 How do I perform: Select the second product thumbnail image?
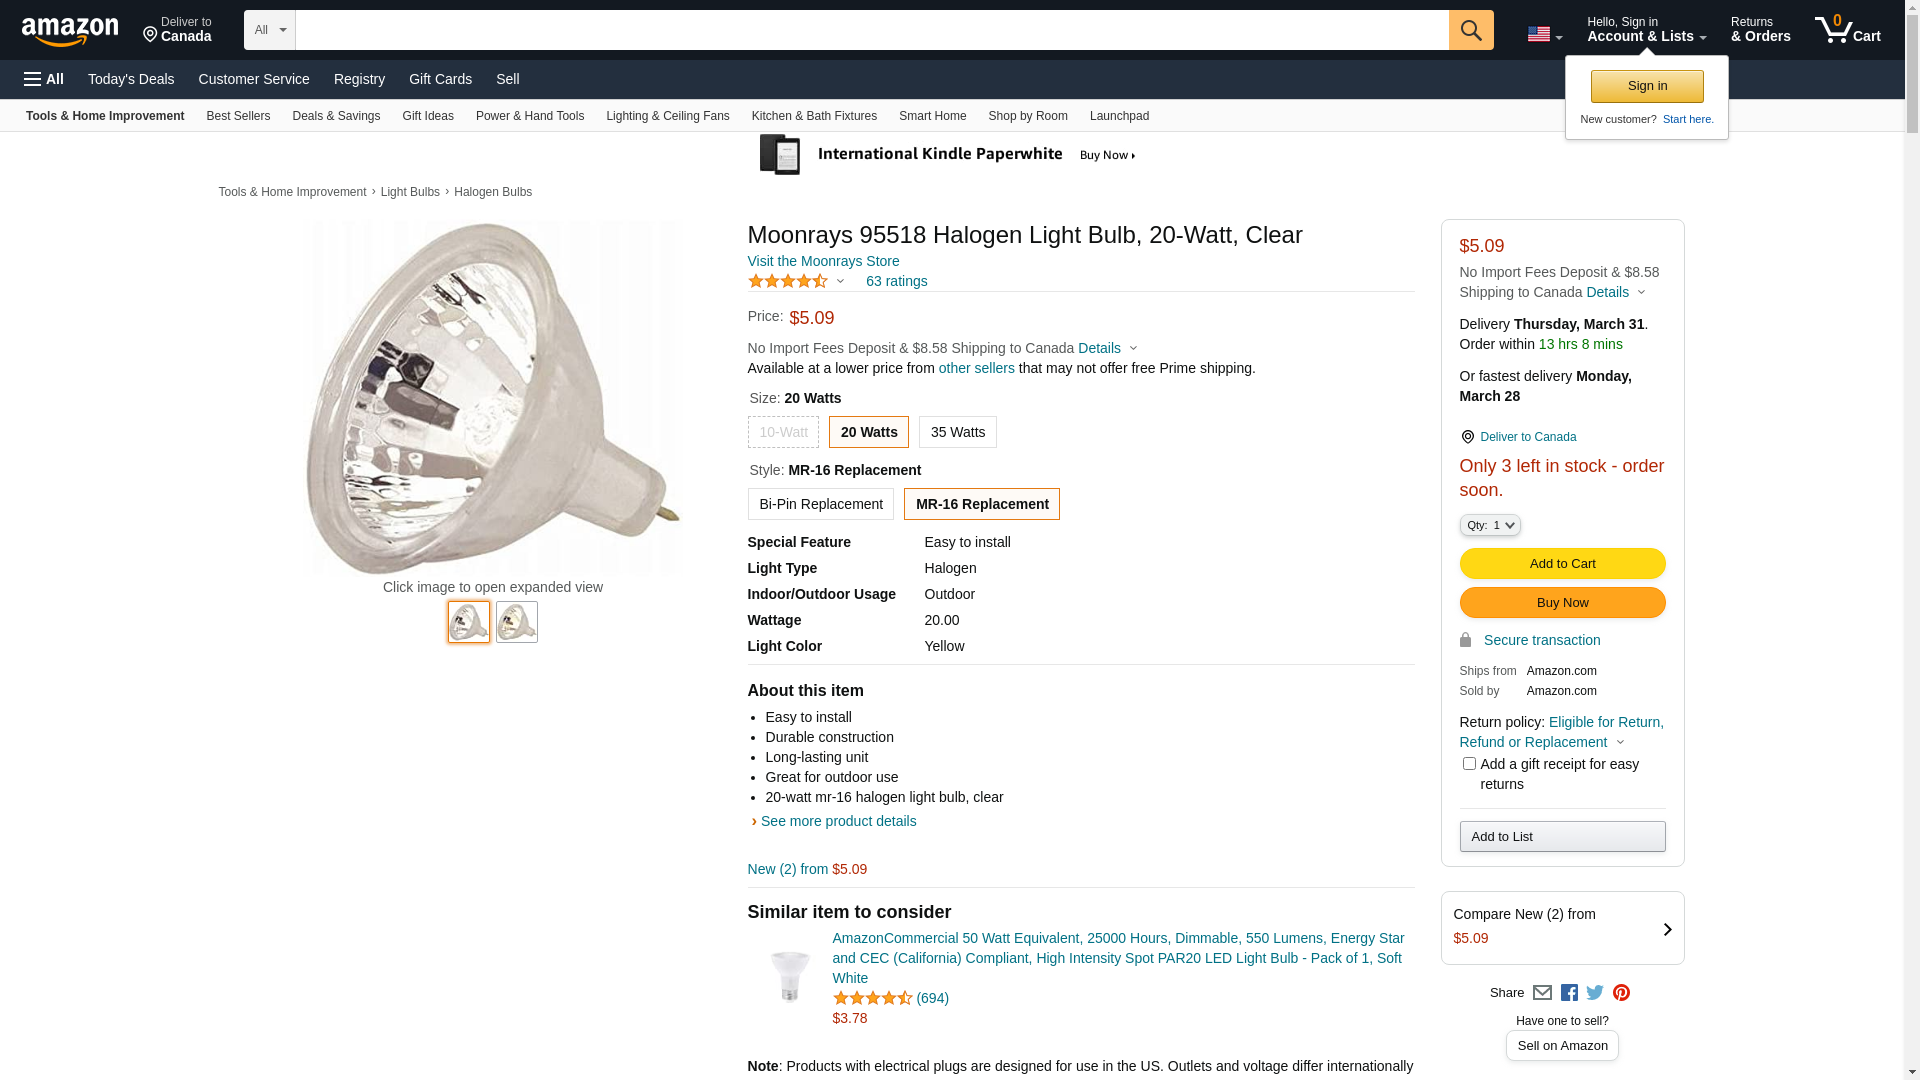[x=517, y=622]
